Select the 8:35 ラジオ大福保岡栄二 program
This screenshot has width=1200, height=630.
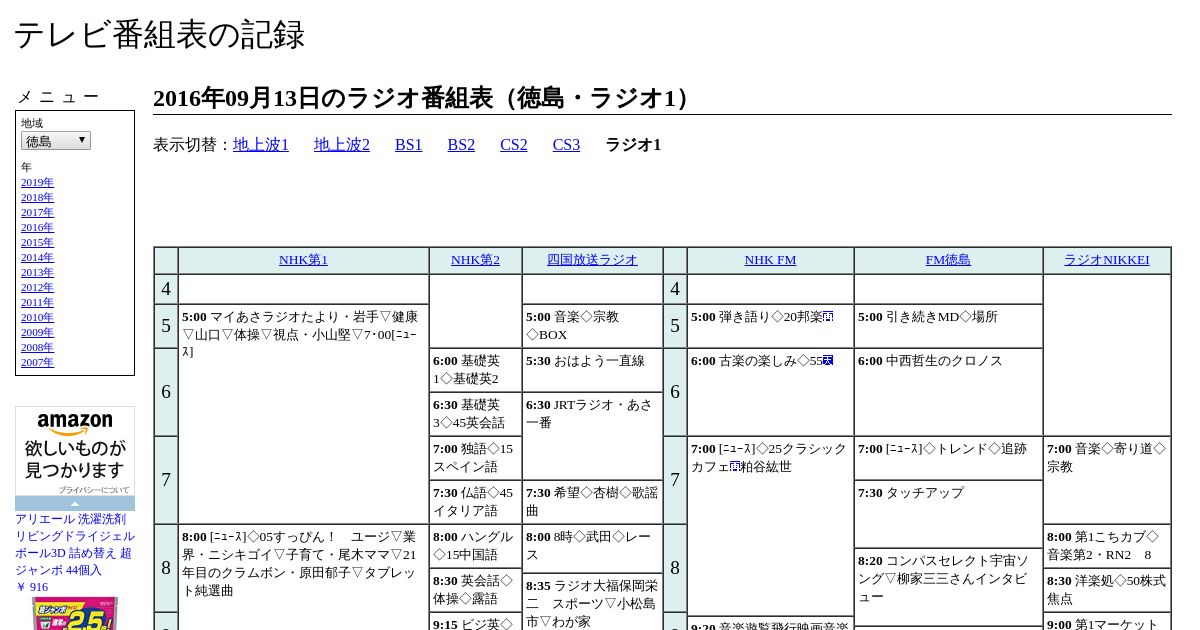[592, 601]
